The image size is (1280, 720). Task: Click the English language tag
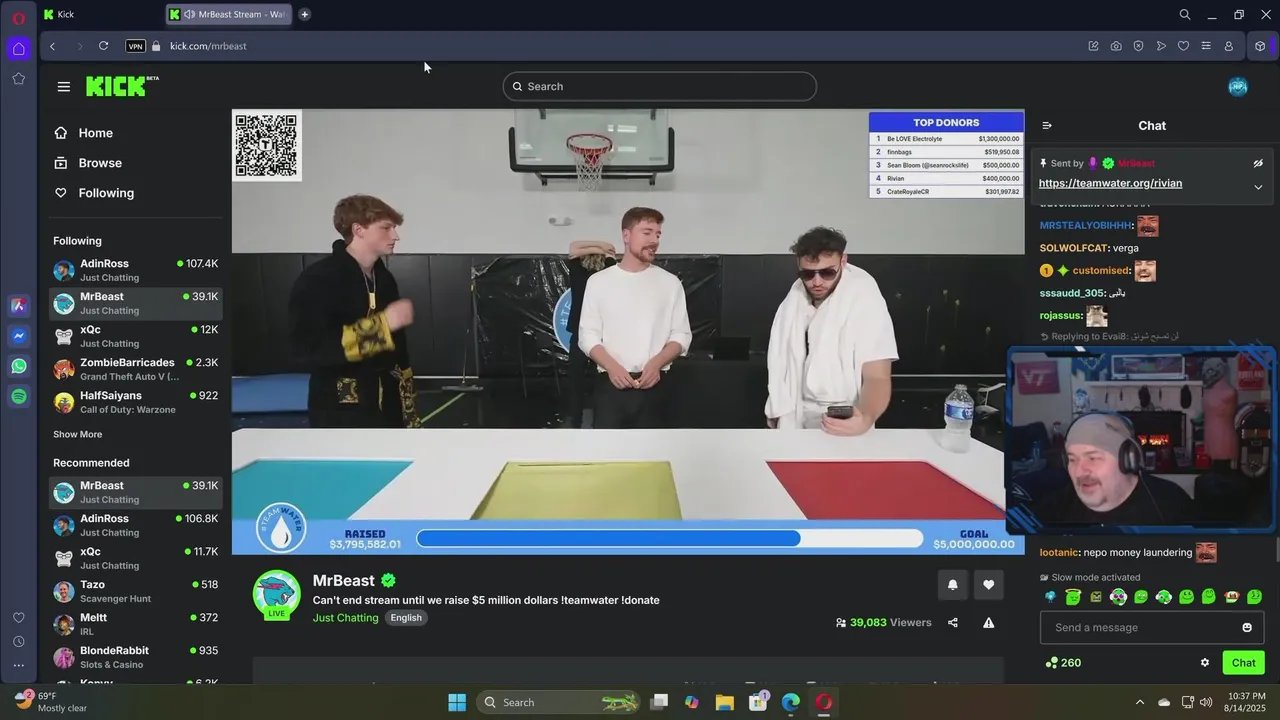pyautogui.click(x=406, y=618)
